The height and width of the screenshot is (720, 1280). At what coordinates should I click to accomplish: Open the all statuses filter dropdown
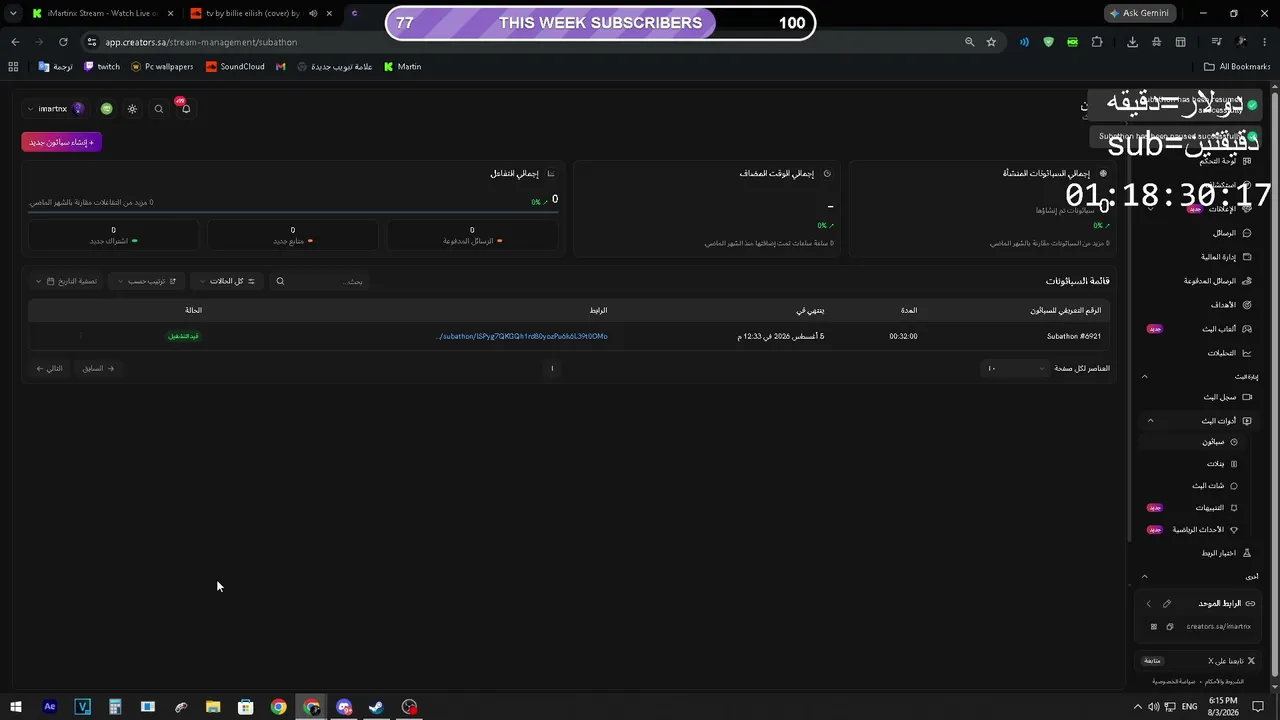click(x=227, y=281)
